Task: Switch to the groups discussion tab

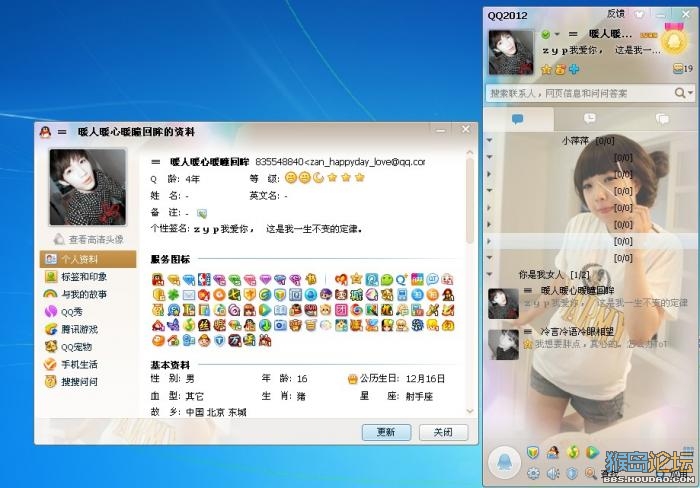Action: [x=662, y=119]
